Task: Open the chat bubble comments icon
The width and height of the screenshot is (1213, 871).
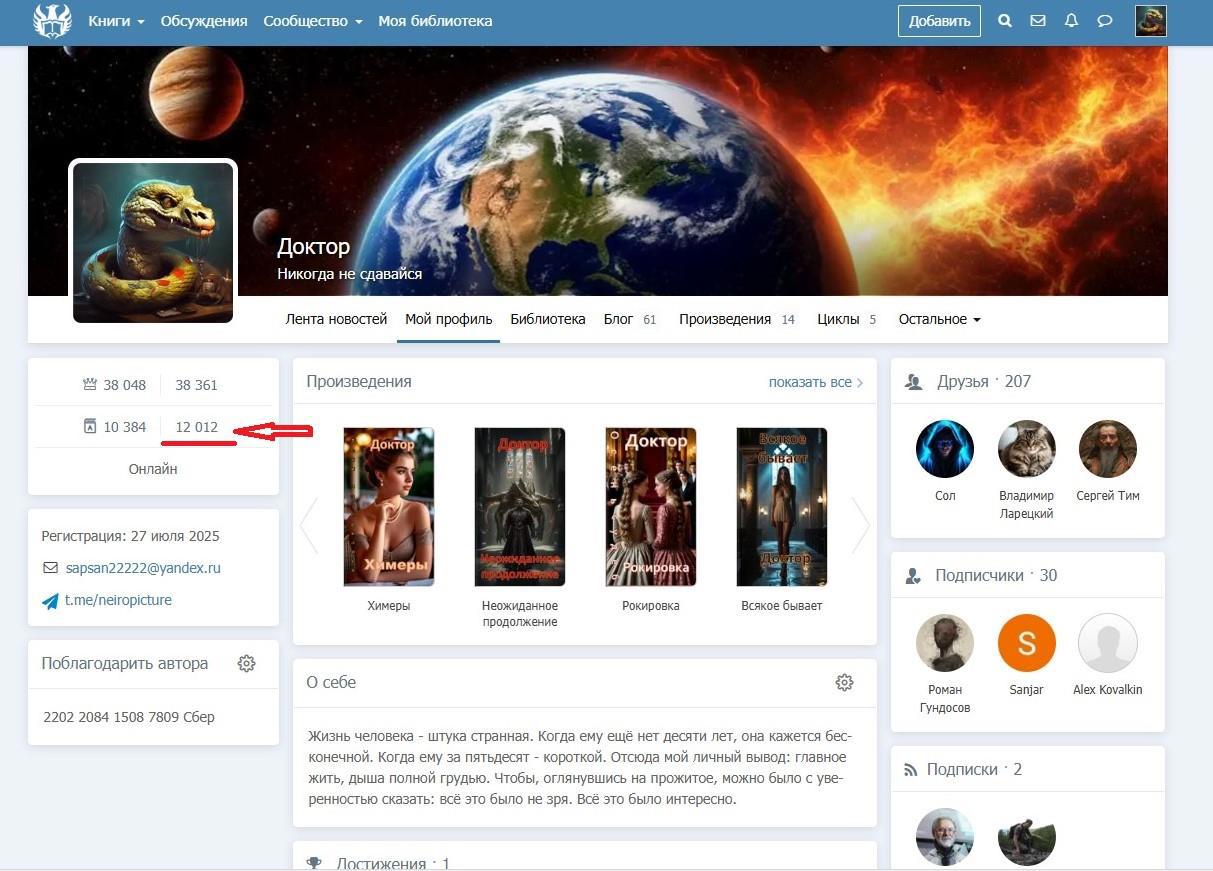Action: click(1105, 20)
